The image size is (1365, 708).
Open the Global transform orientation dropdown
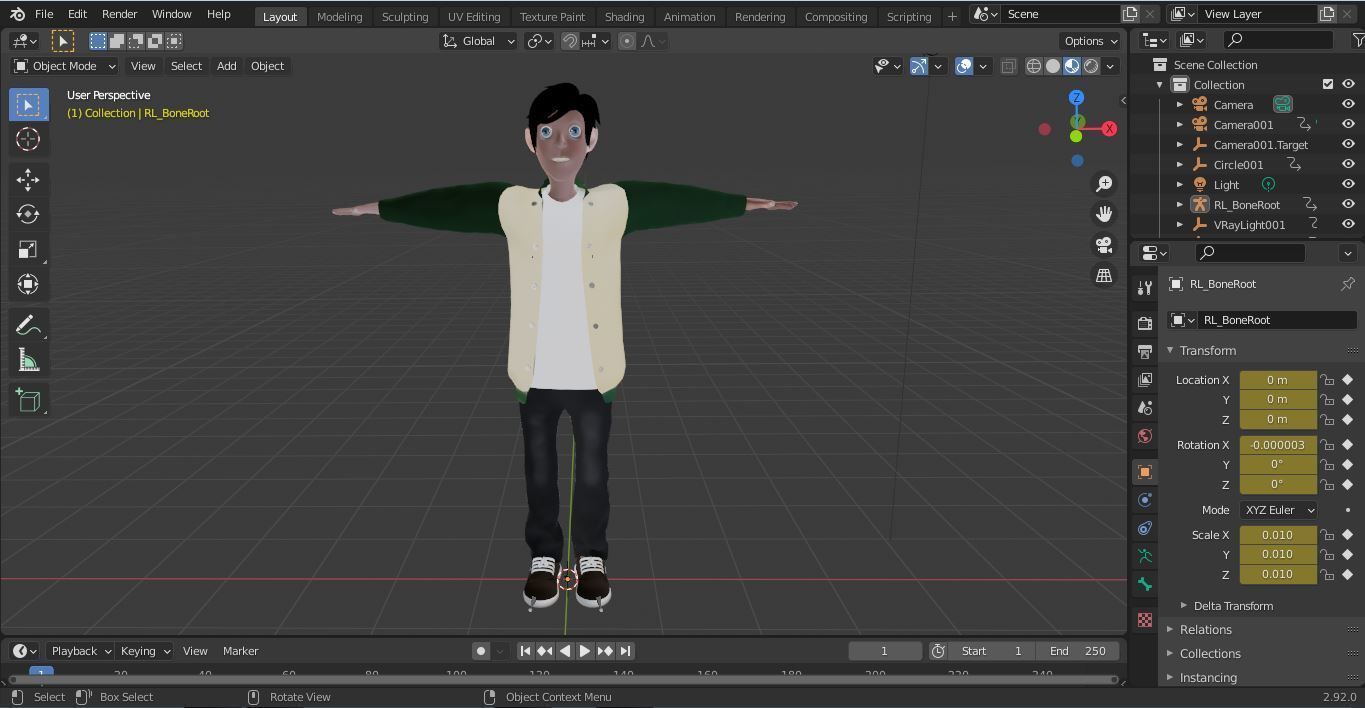coord(479,41)
